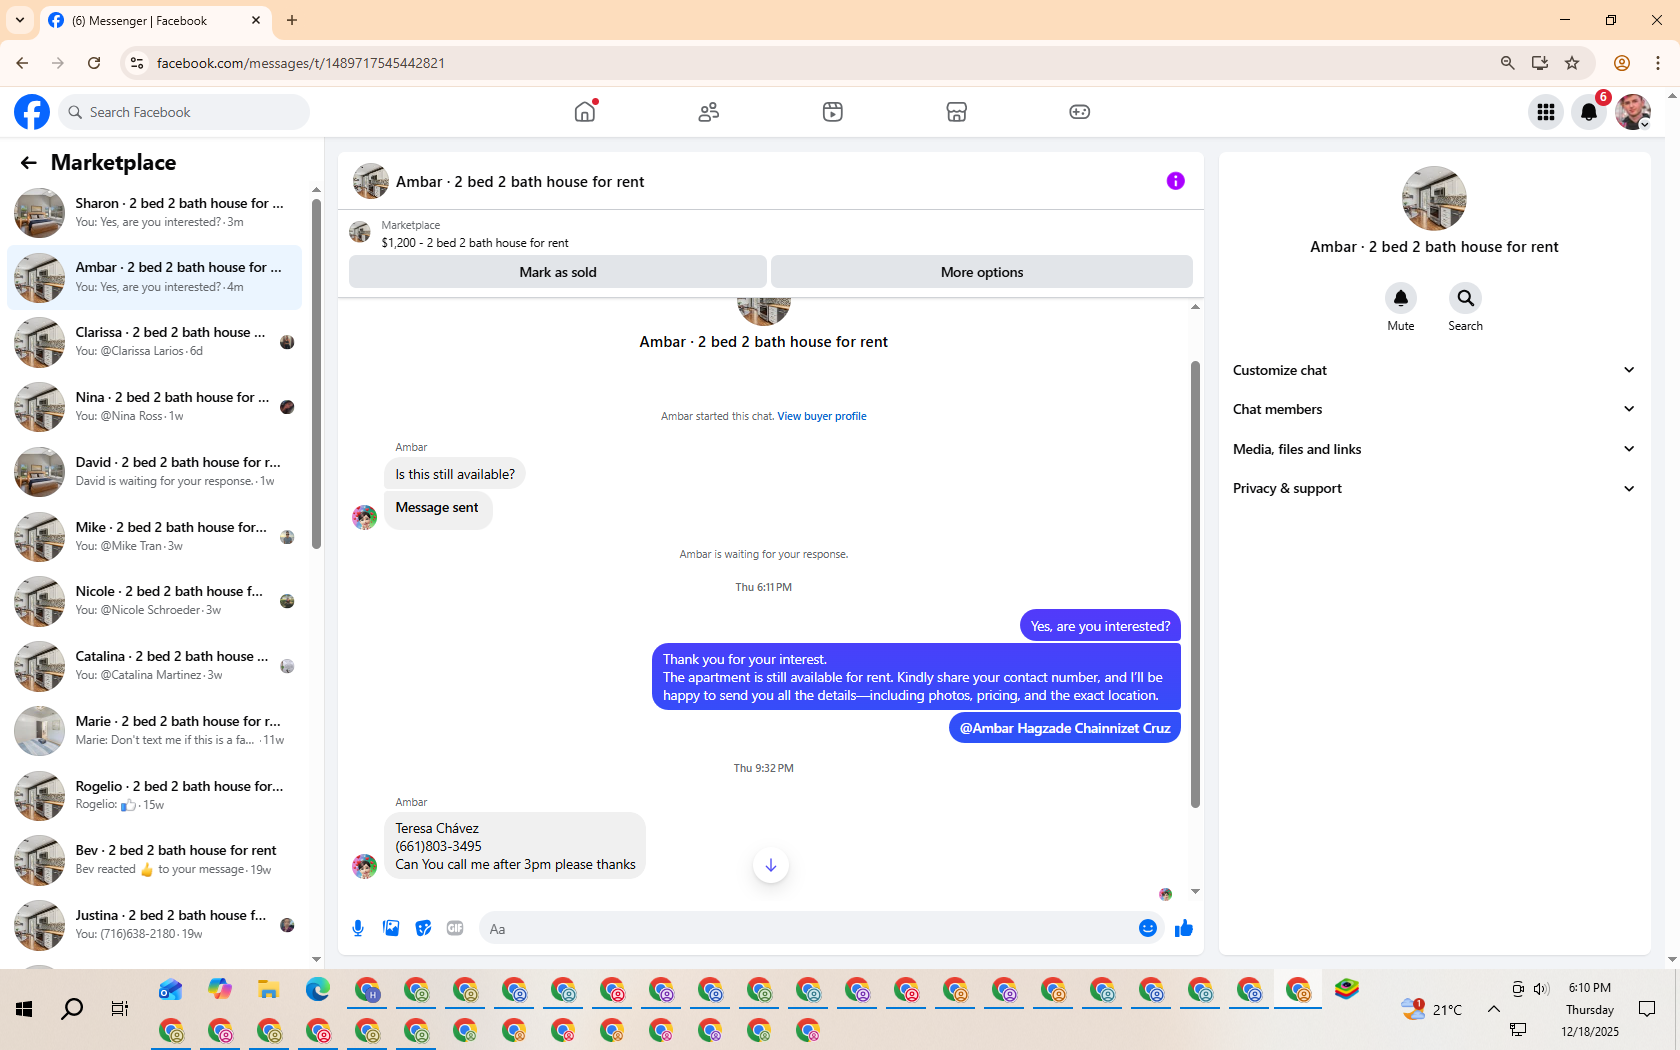Open Catalina's conversation in the list
Image resolution: width=1680 pixels, height=1050 pixels.
[x=155, y=666]
